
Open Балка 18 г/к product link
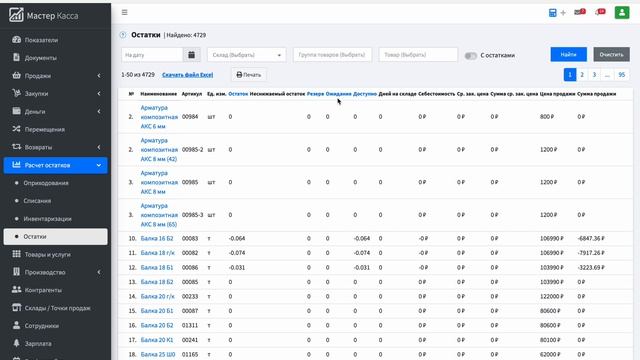(158, 253)
